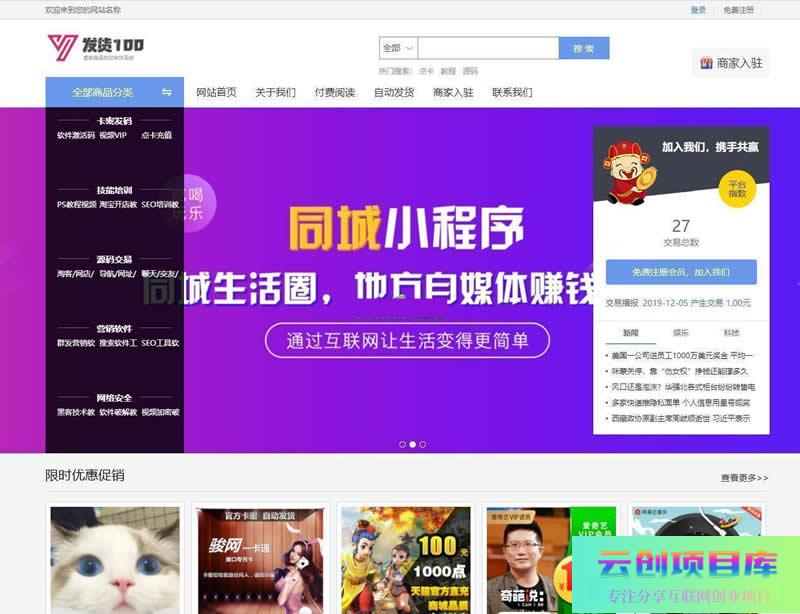This screenshot has width=800, height=614.
Task: Open the cat product thumbnail
Action: click(x=115, y=558)
